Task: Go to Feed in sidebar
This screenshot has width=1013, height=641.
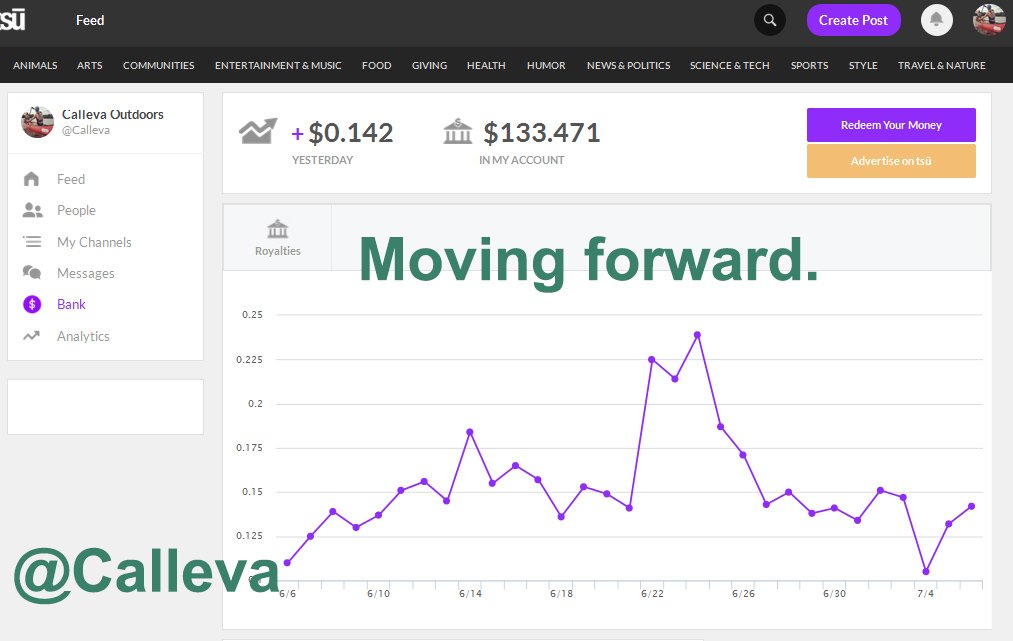Action: [x=71, y=179]
